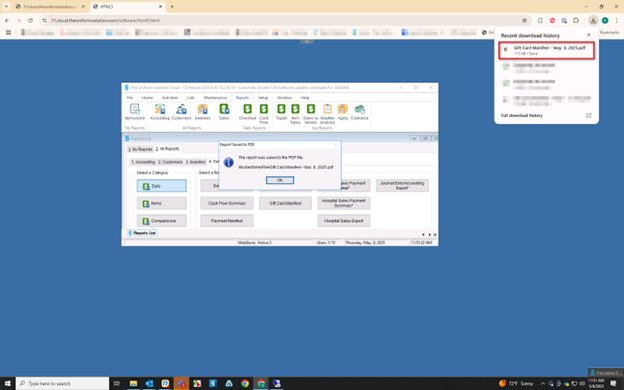Open the Maintenance menu
The height and width of the screenshot is (390, 624).
tap(215, 98)
